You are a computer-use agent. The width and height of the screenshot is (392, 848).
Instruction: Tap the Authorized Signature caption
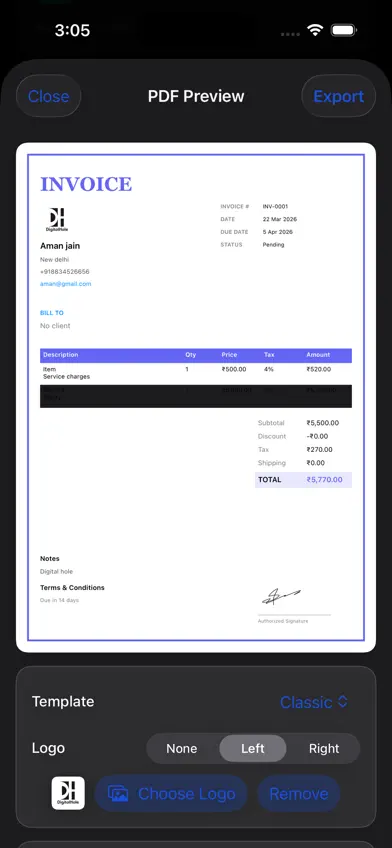click(283, 621)
